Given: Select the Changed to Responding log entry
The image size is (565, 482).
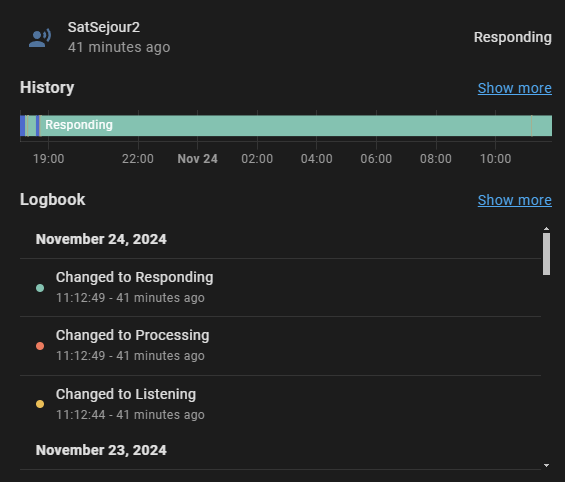Looking at the screenshot, I should coord(280,287).
